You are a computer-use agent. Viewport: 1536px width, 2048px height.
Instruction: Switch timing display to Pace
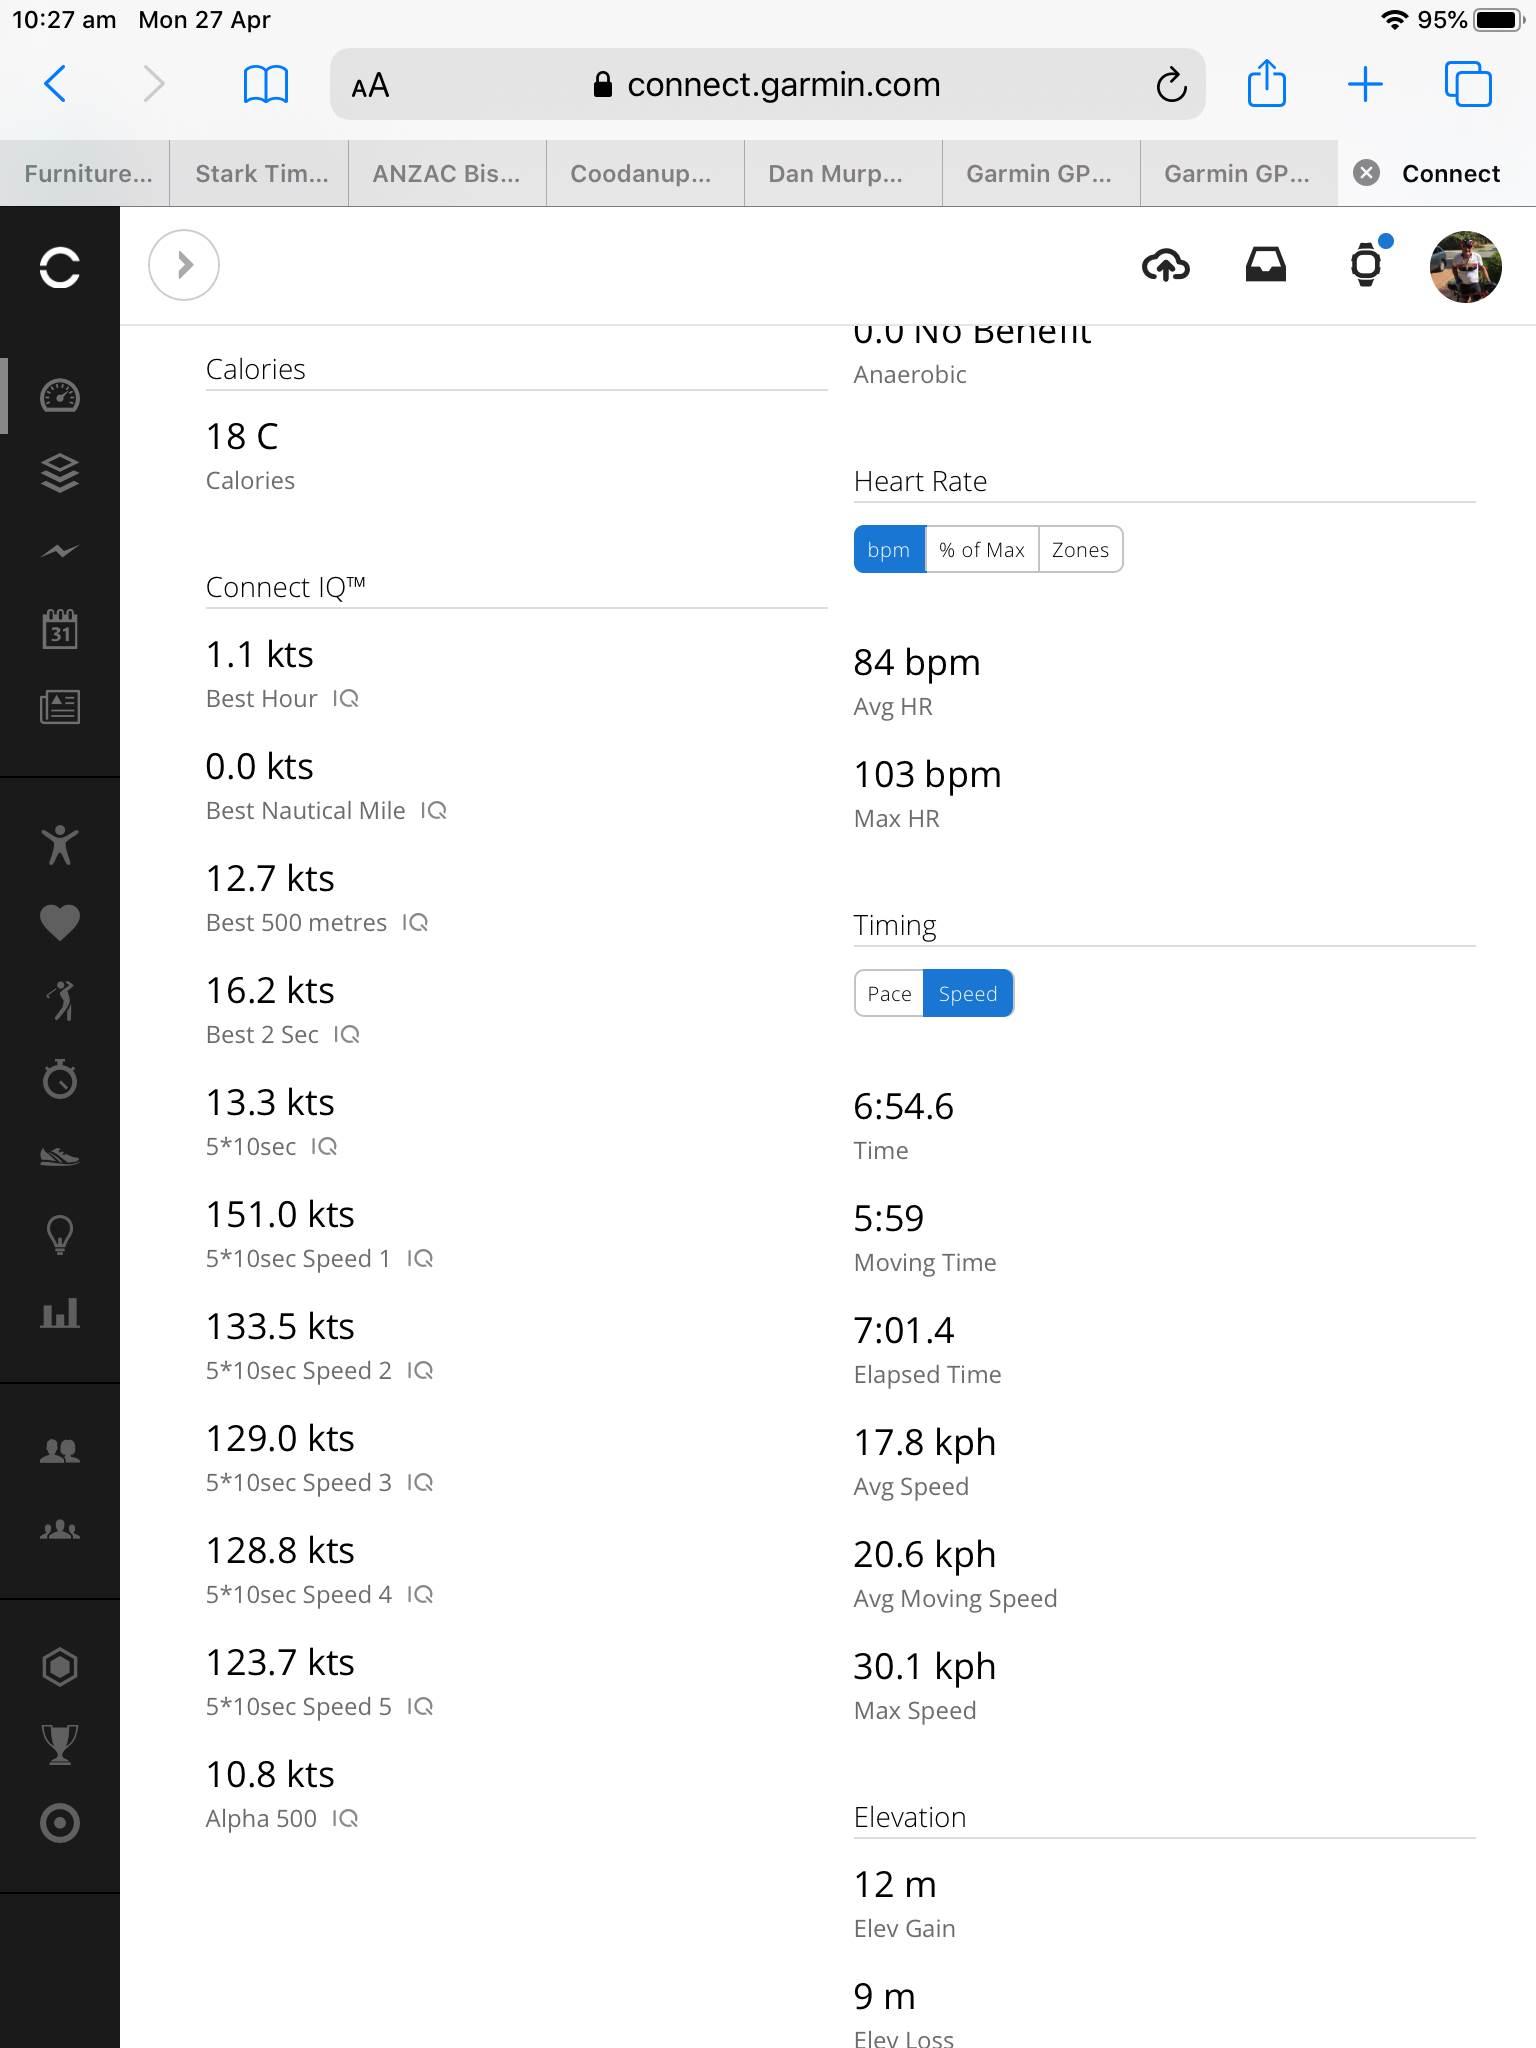(x=889, y=994)
